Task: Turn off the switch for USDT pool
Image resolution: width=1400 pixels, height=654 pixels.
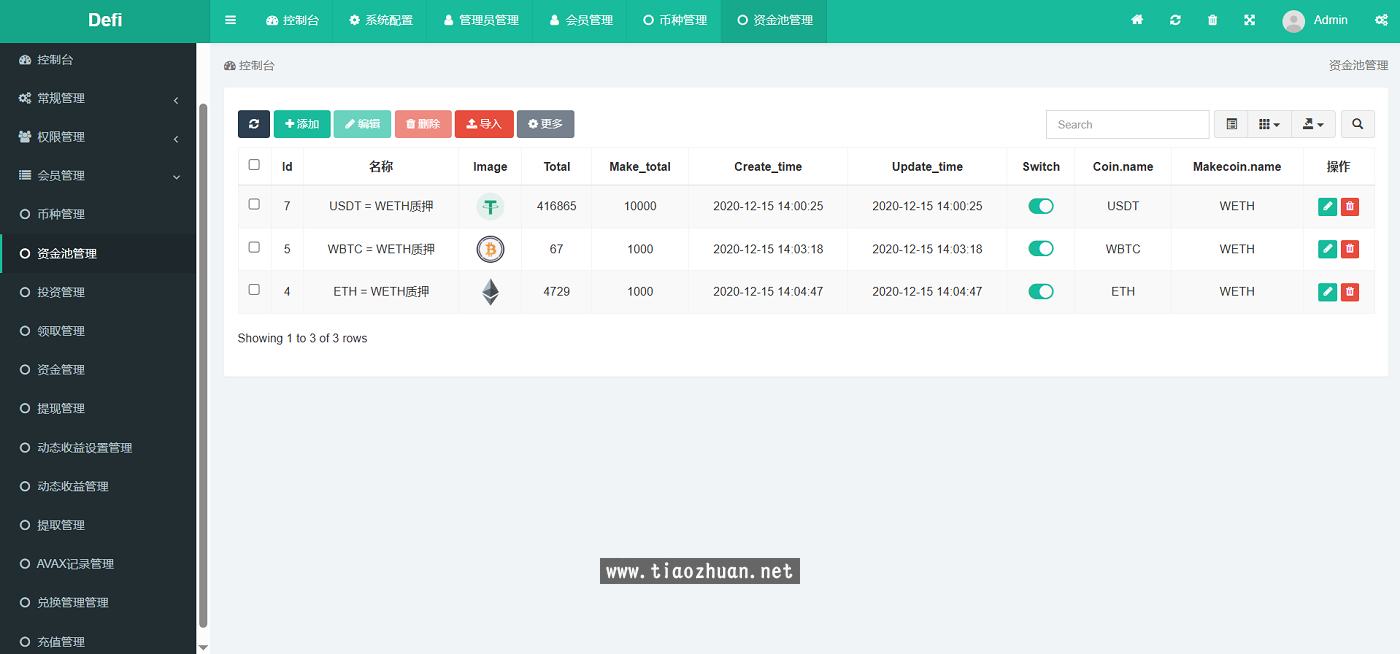Action: coord(1041,206)
